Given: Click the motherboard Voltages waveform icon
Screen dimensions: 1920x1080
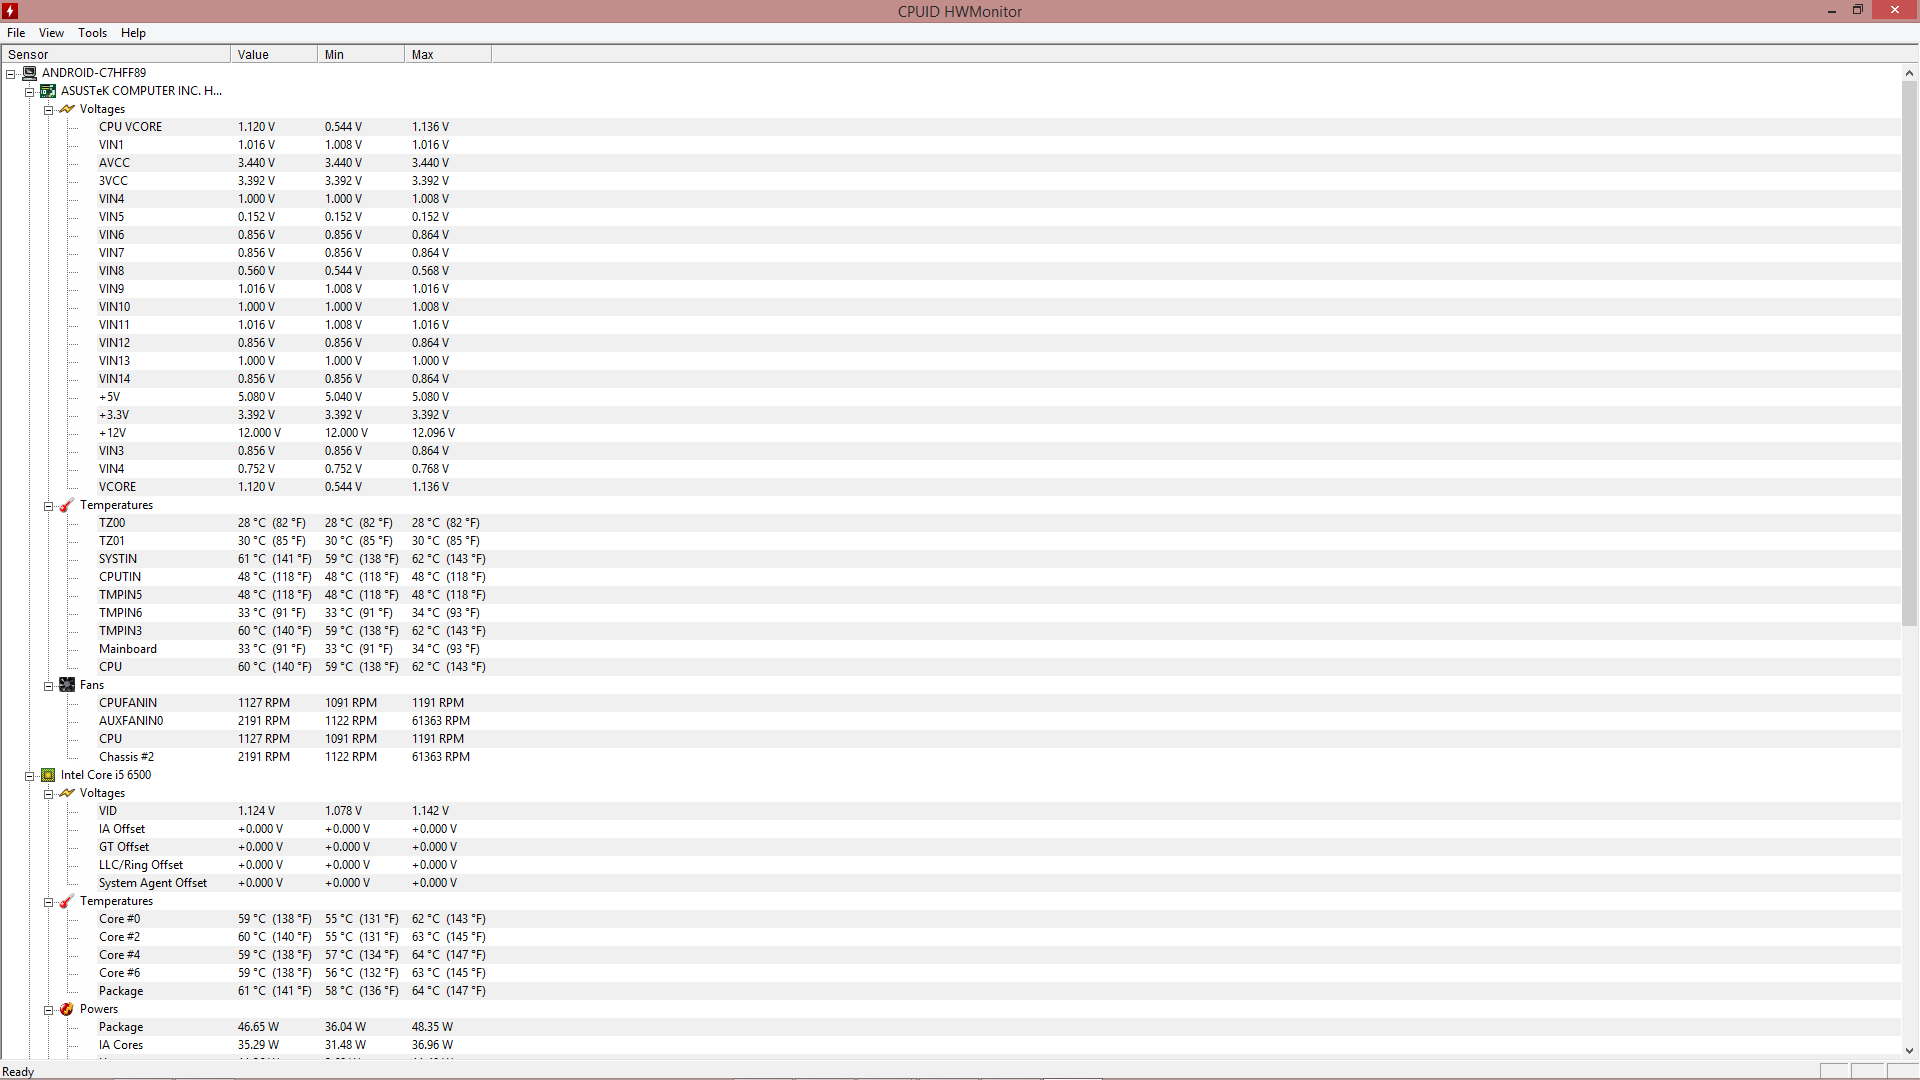Looking at the screenshot, I should 67,109.
